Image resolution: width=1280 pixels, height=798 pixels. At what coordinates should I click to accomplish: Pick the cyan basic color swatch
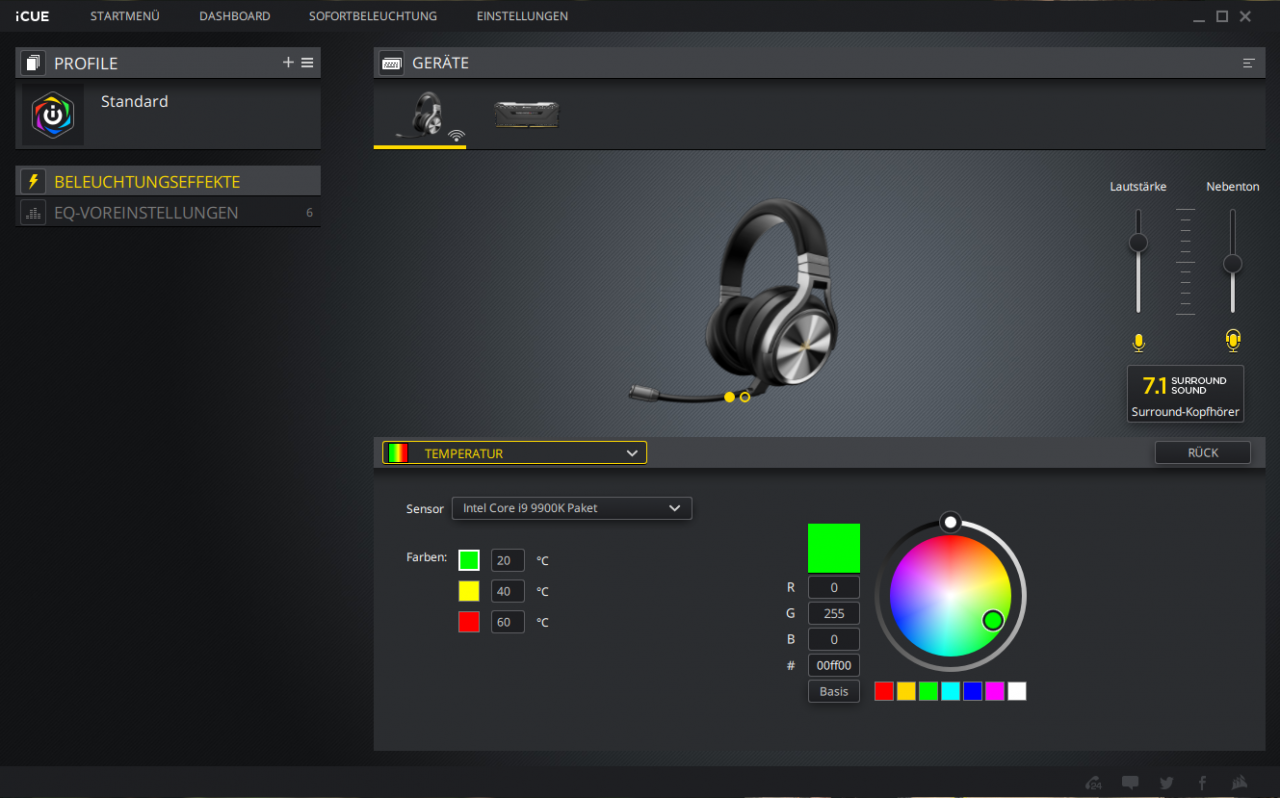click(x=950, y=691)
